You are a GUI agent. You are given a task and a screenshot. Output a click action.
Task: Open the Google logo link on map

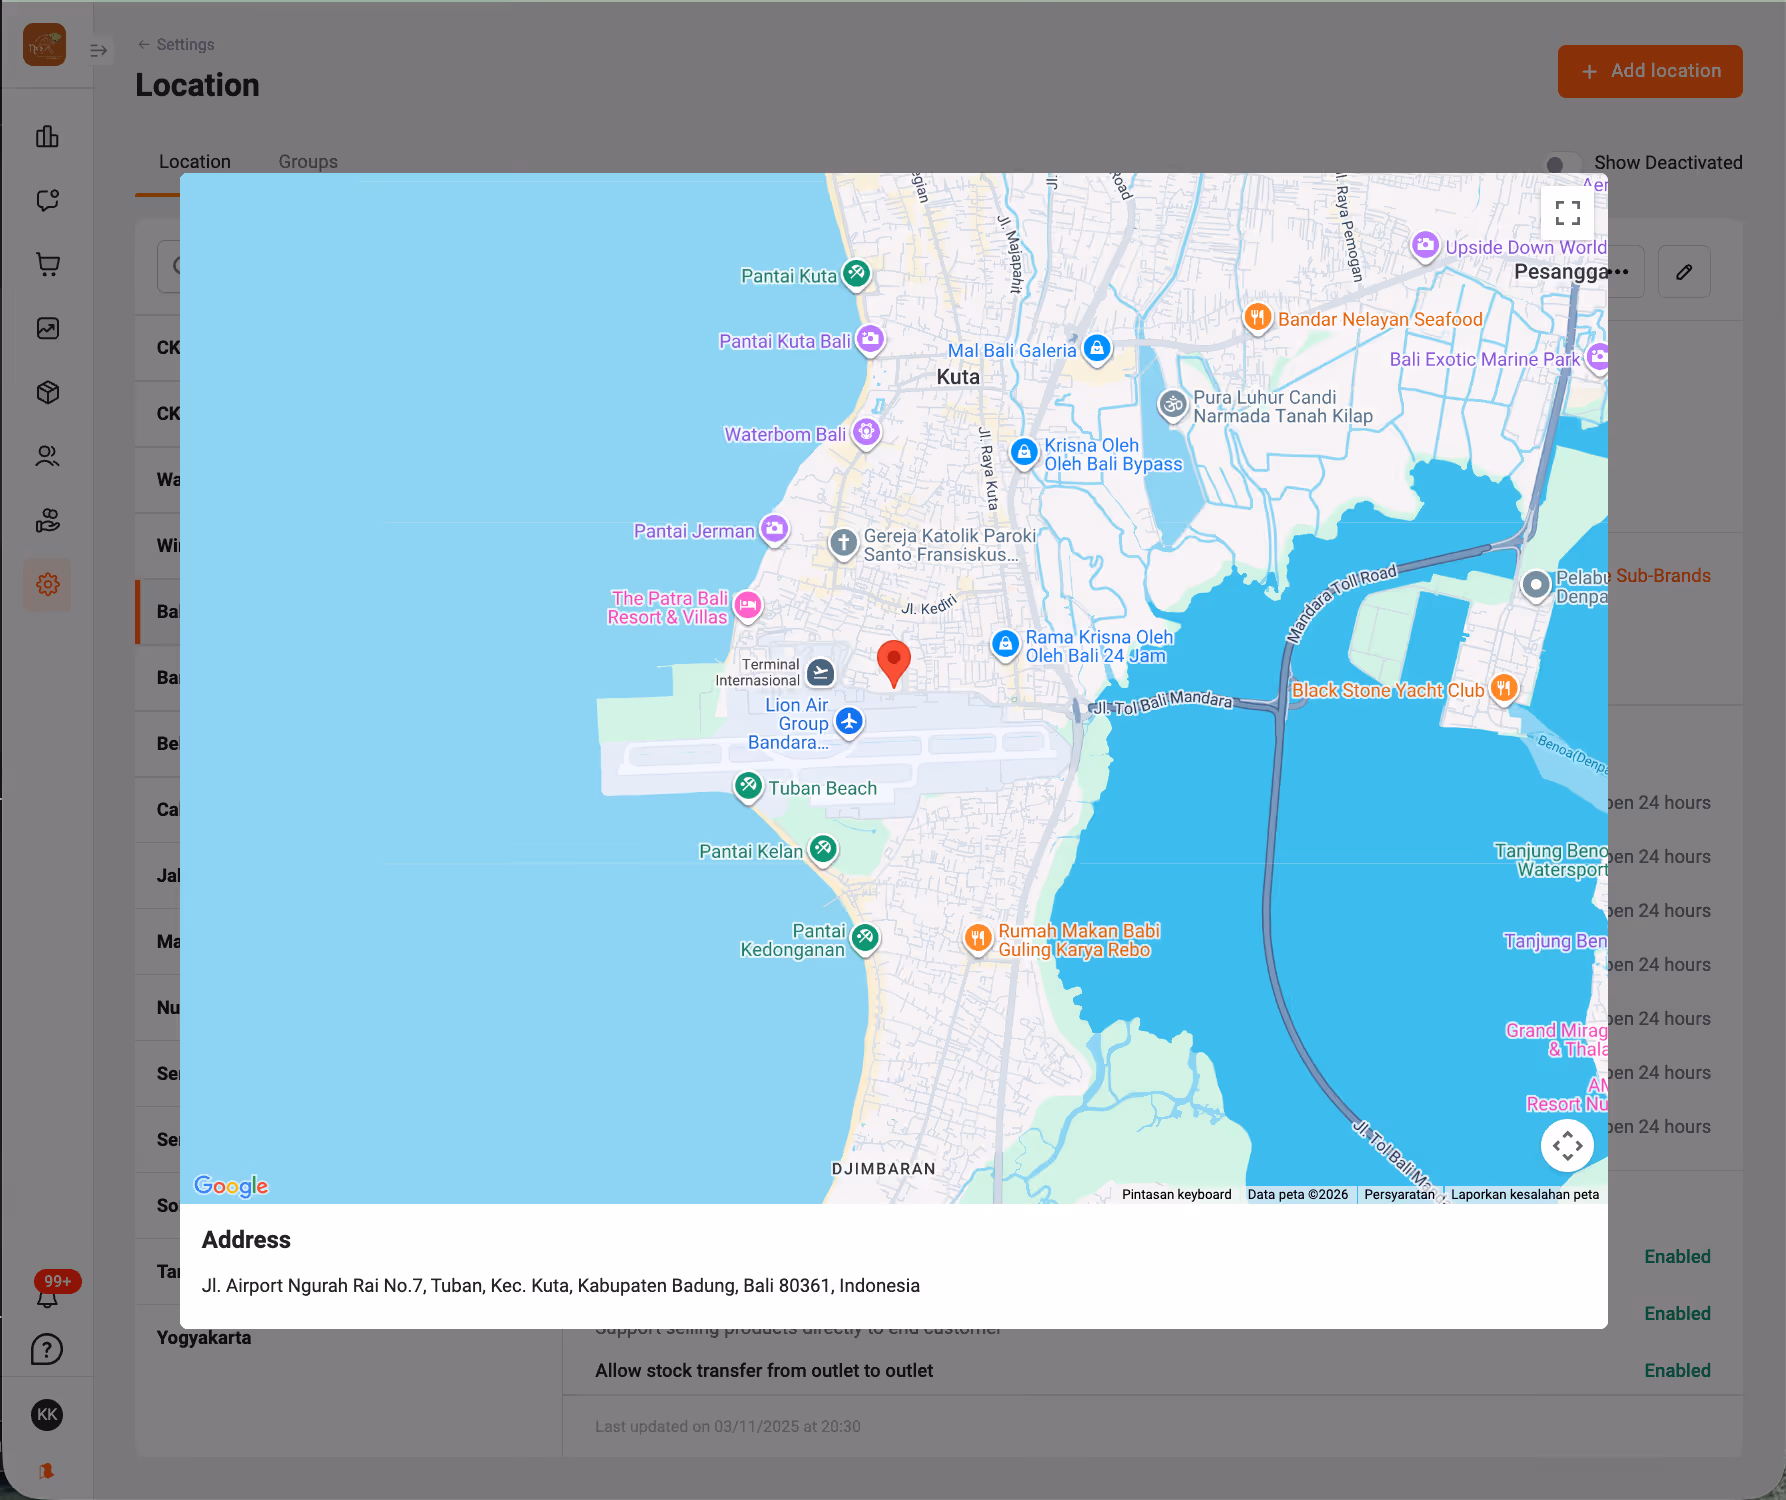click(231, 1186)
